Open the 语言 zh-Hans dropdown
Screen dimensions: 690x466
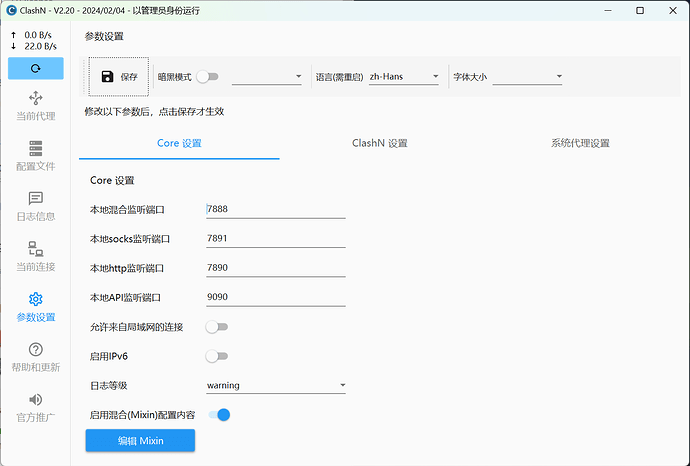pyautogui.click(x=404, y=77)
